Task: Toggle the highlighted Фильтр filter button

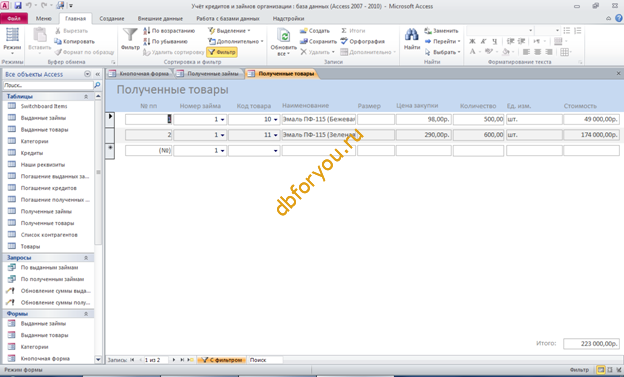Action: (222, 52)
